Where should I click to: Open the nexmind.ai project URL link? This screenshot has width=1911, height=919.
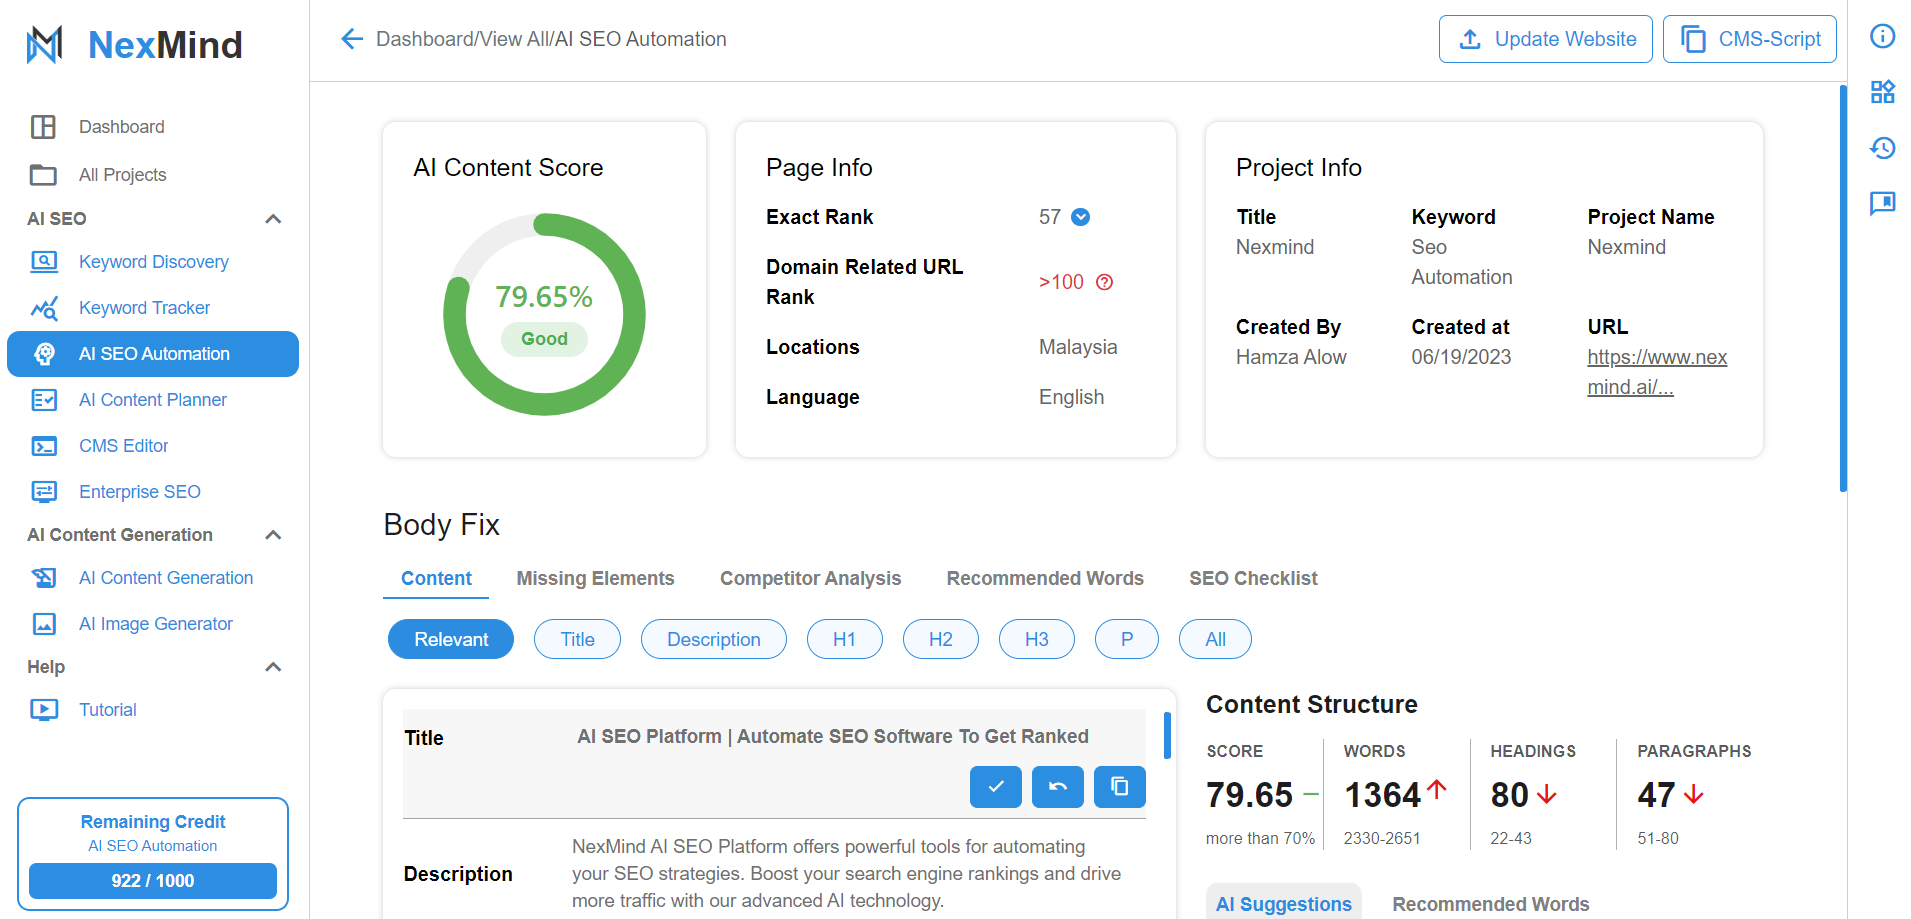coord(1656,372)
